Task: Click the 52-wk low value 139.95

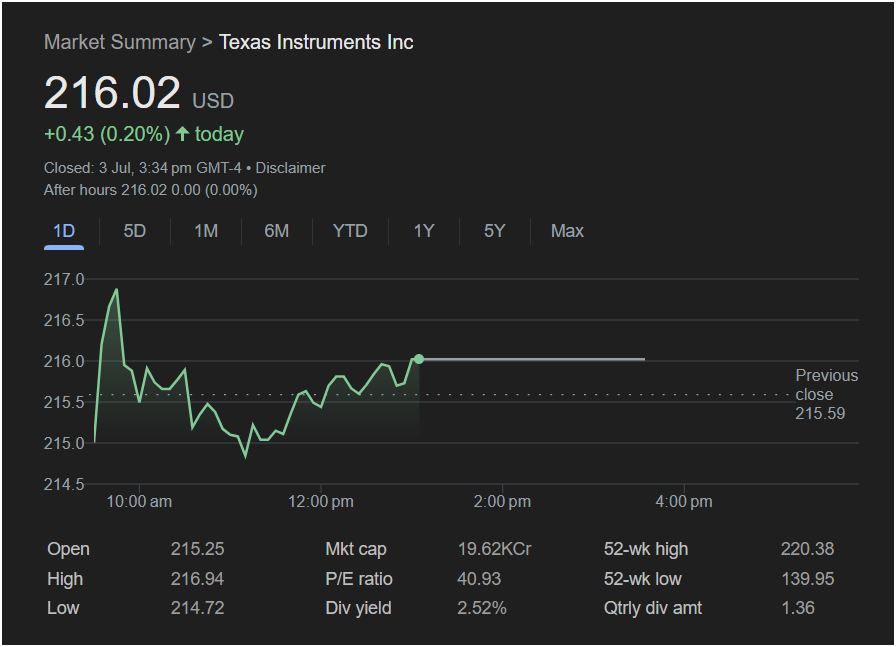Action: (x=807, y=579)
